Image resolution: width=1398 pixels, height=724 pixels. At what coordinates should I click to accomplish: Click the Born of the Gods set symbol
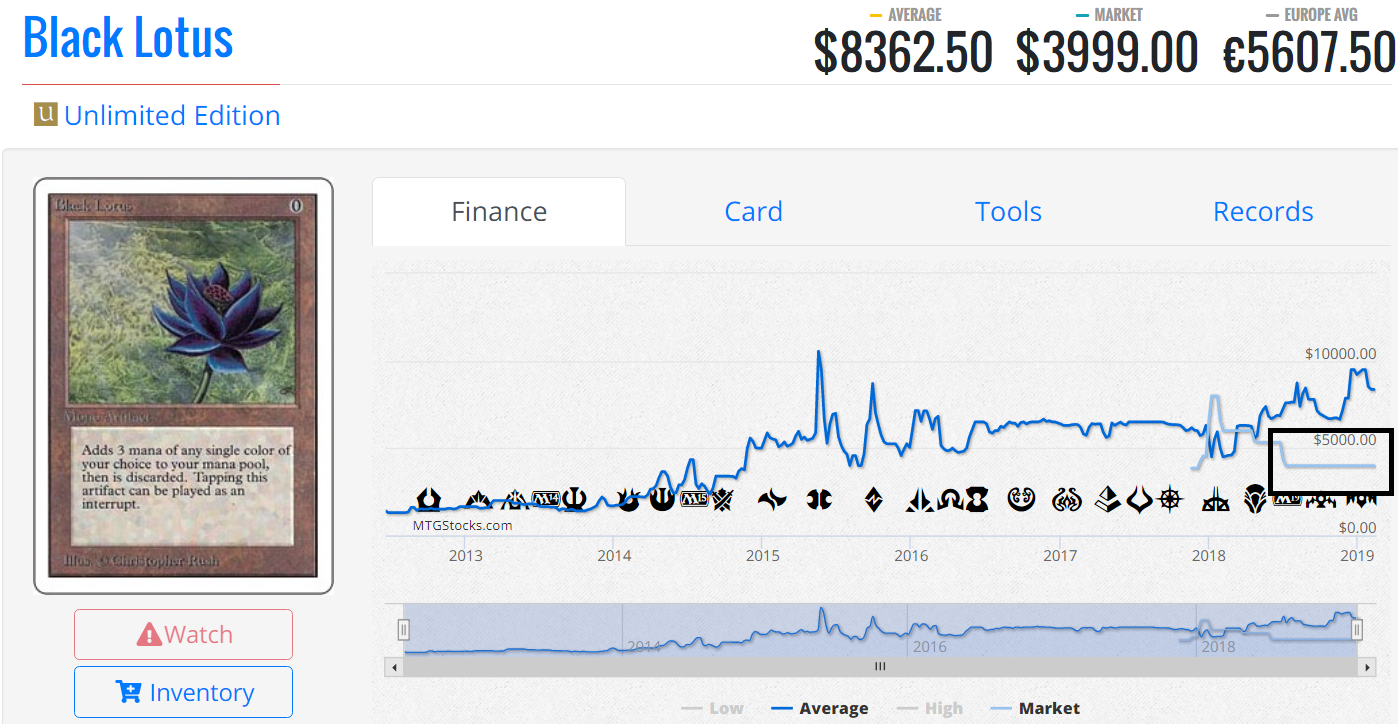coord(628,498)
